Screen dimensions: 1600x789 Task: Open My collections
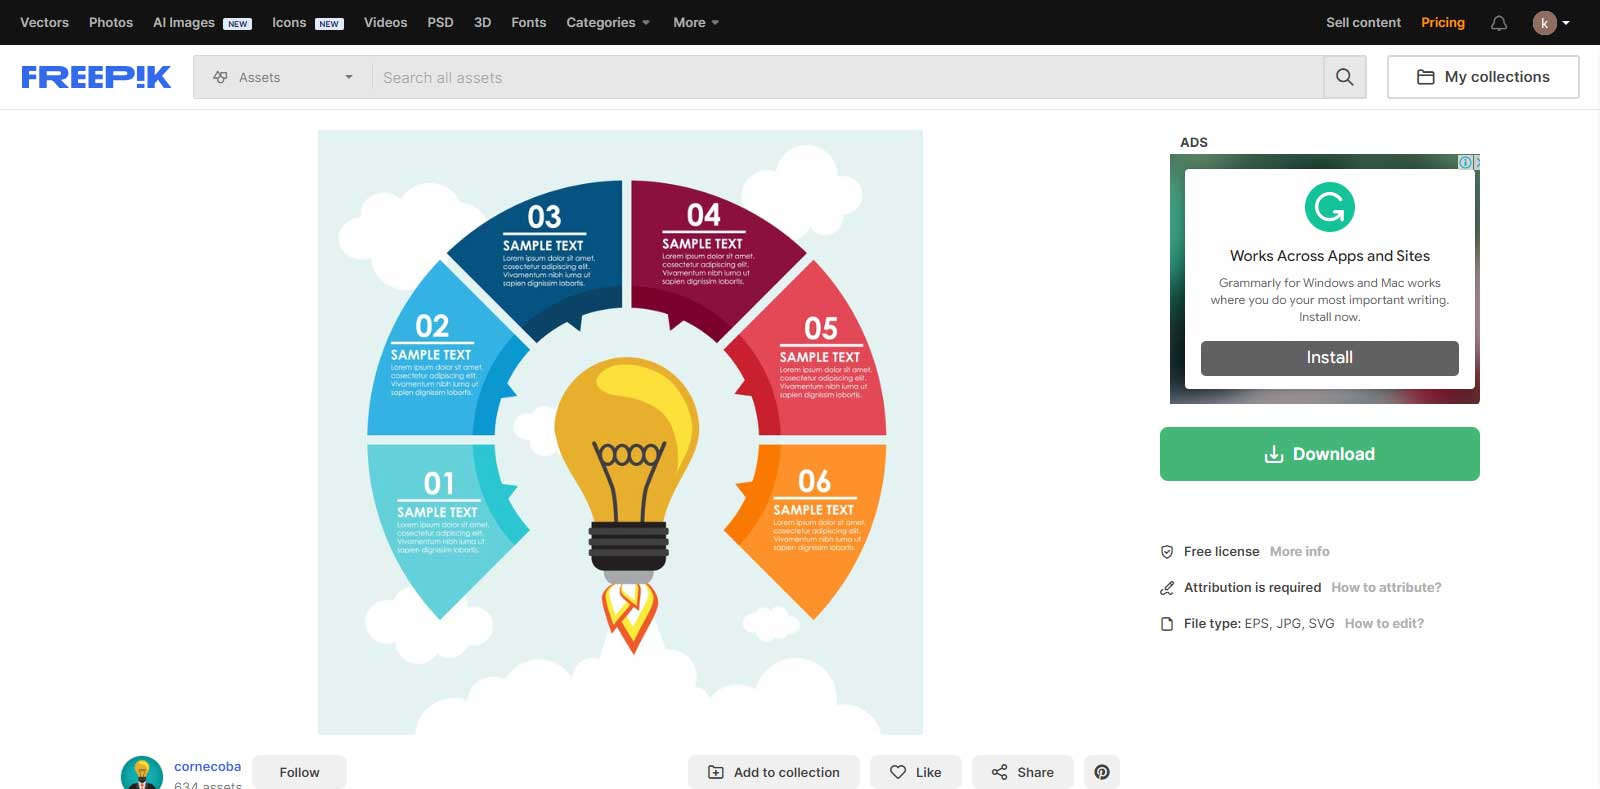coord(1483,77)
